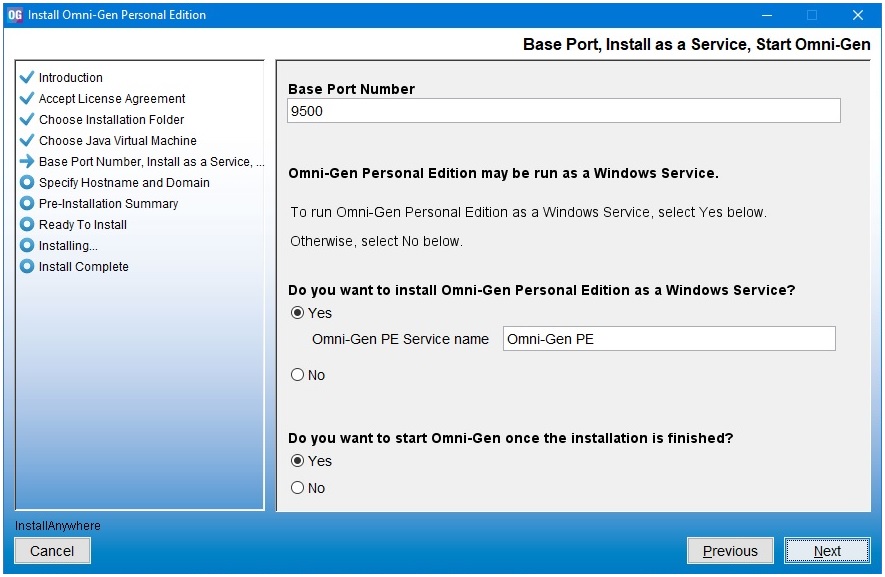885x577 pixels.
Task: Click the question about starting Omni-Gen once finished
Action: click(x=510, y=438)
